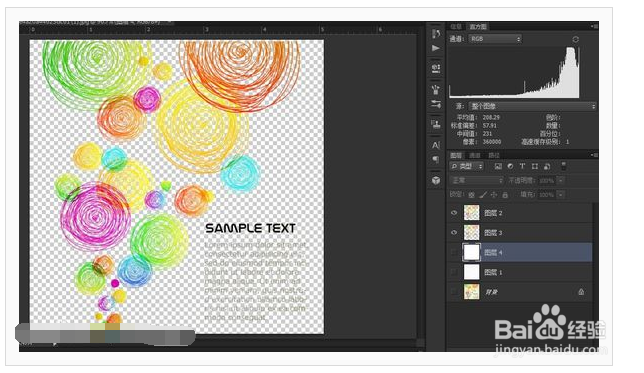Click the layer name 图层 4
Screen dimensions: 644x373
[493, 252]
